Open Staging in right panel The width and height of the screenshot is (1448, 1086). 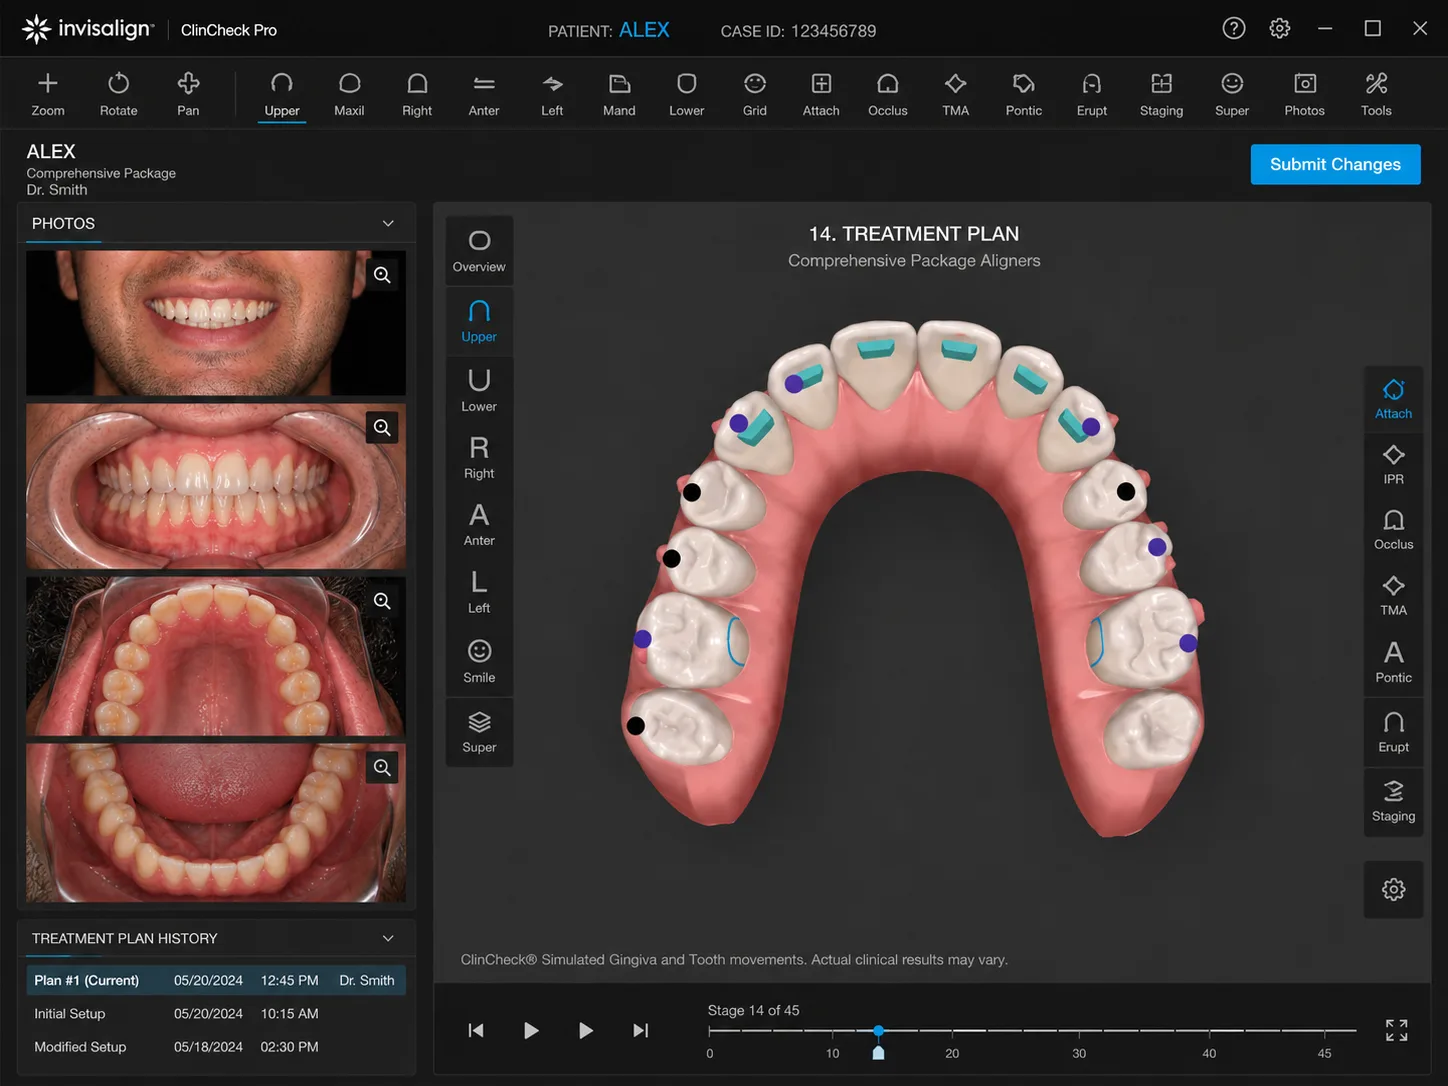1393,801
